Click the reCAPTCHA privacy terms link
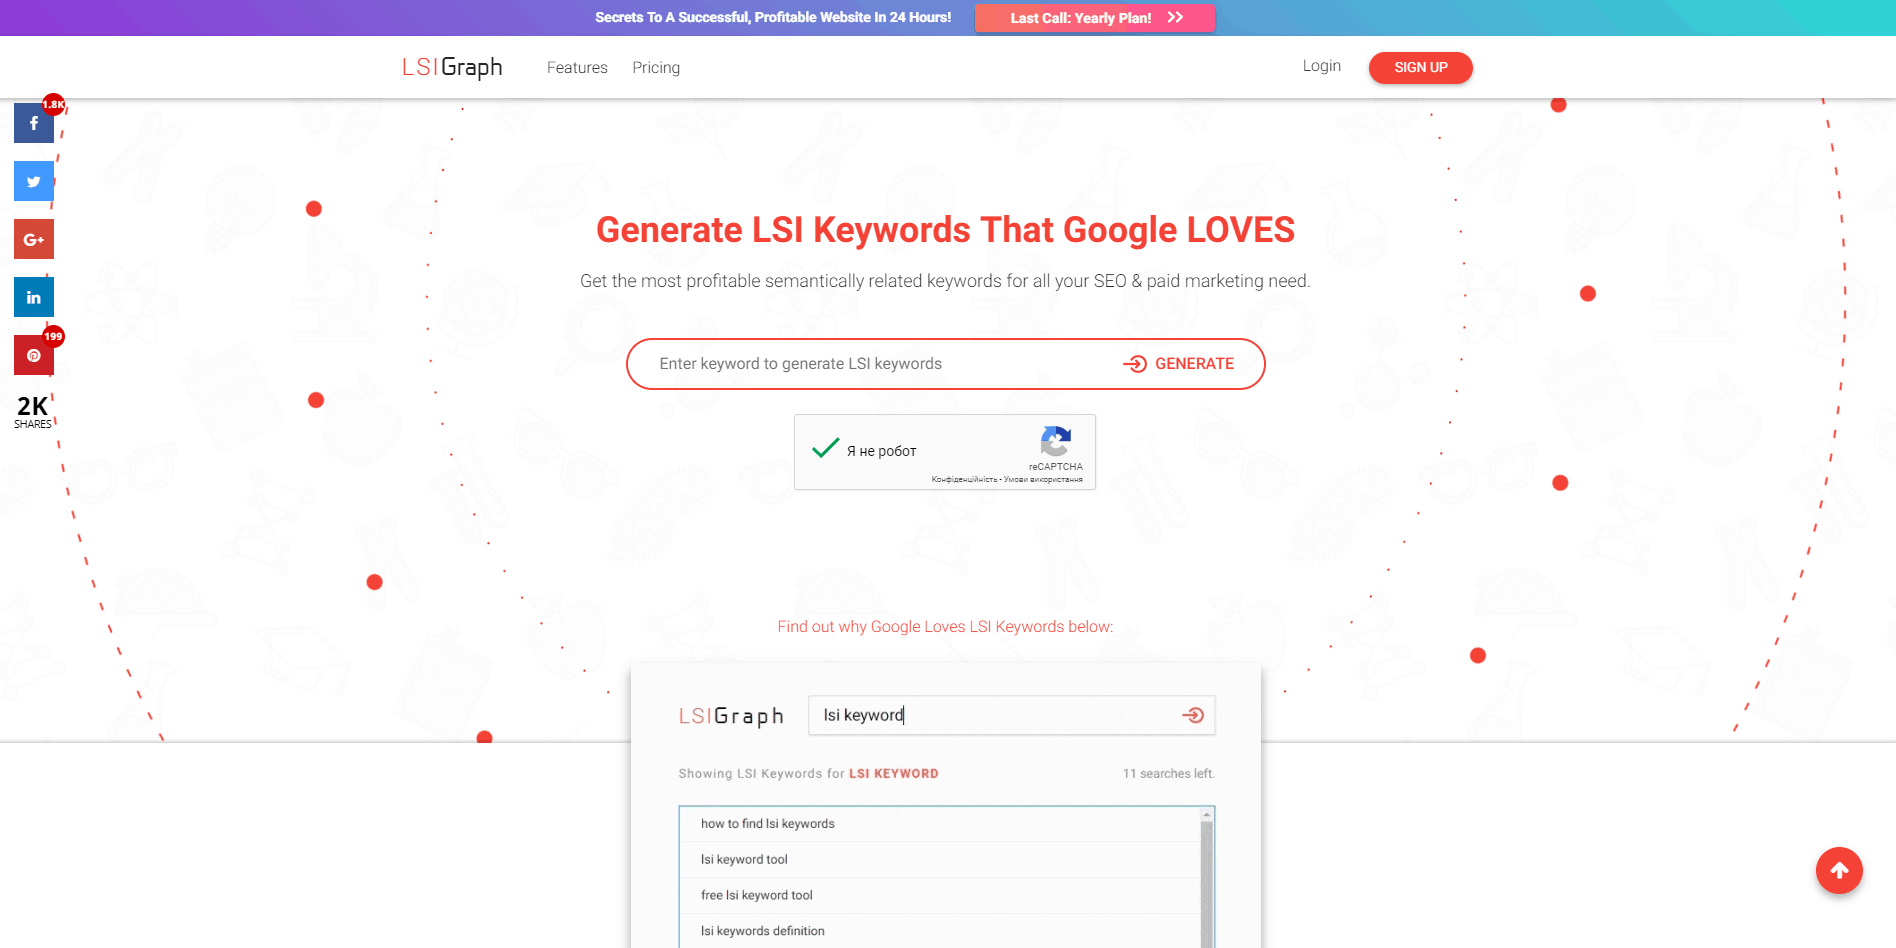Image resolution: width=1896 pixels, height=948 pixels. click(x=1007, y=480)
